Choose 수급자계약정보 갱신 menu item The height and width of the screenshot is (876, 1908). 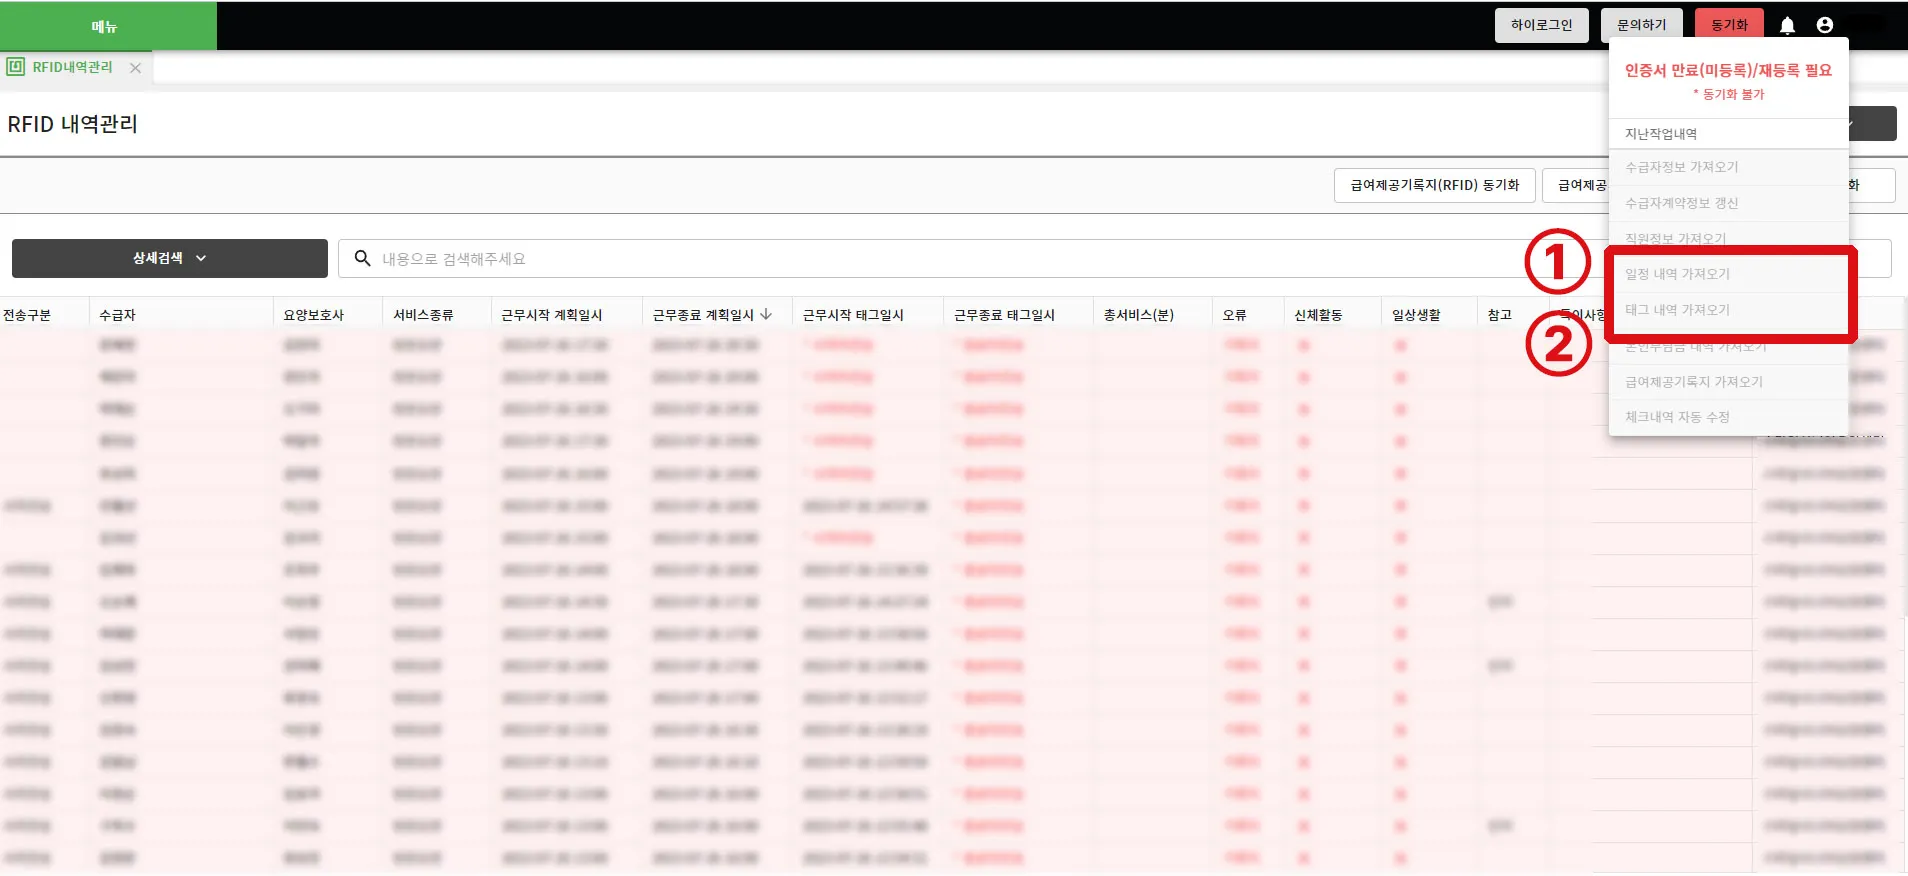point(1728,203)
